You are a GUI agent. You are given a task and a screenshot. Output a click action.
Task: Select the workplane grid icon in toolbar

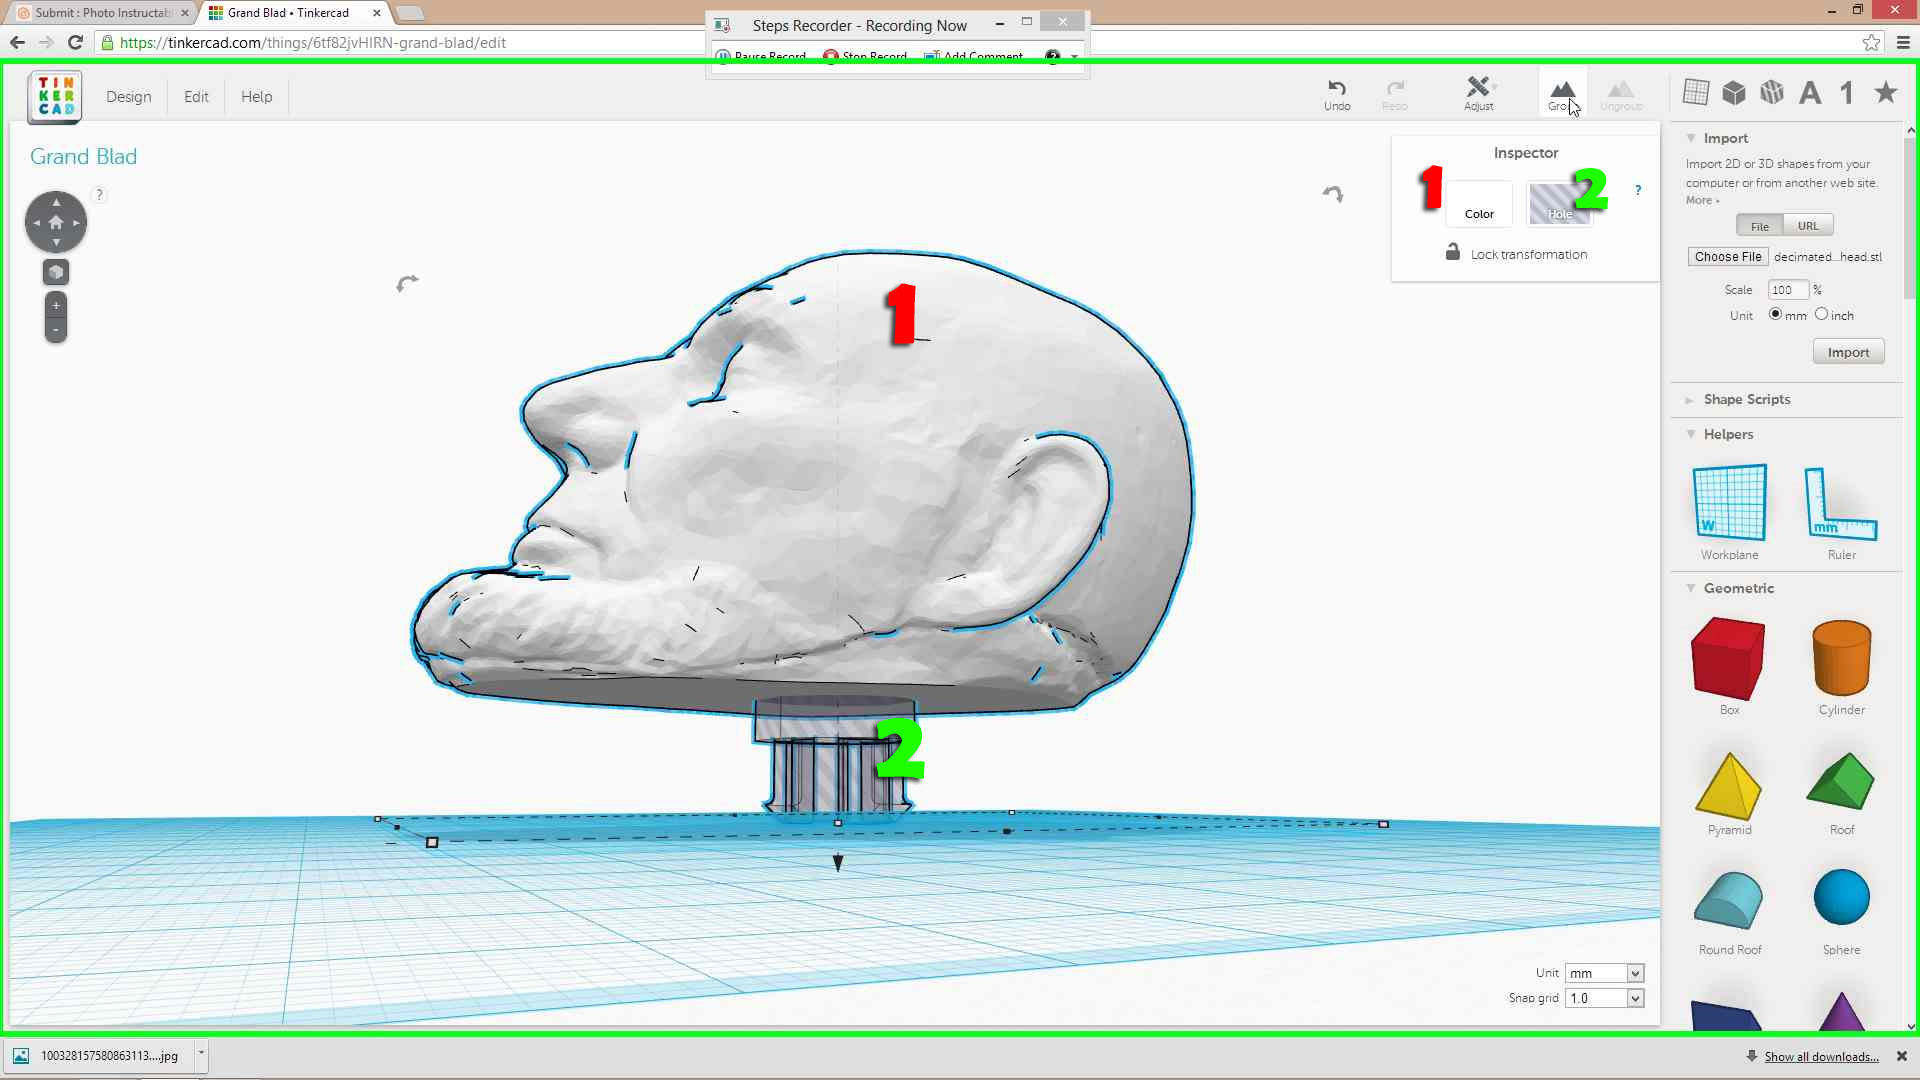1696,92
